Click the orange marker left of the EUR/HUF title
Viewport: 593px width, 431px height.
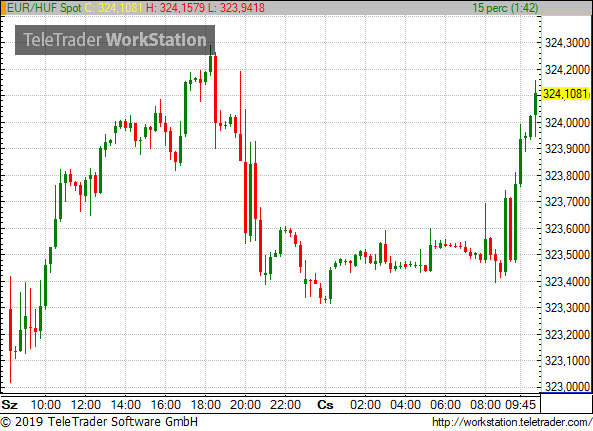(x=3, y=8)
